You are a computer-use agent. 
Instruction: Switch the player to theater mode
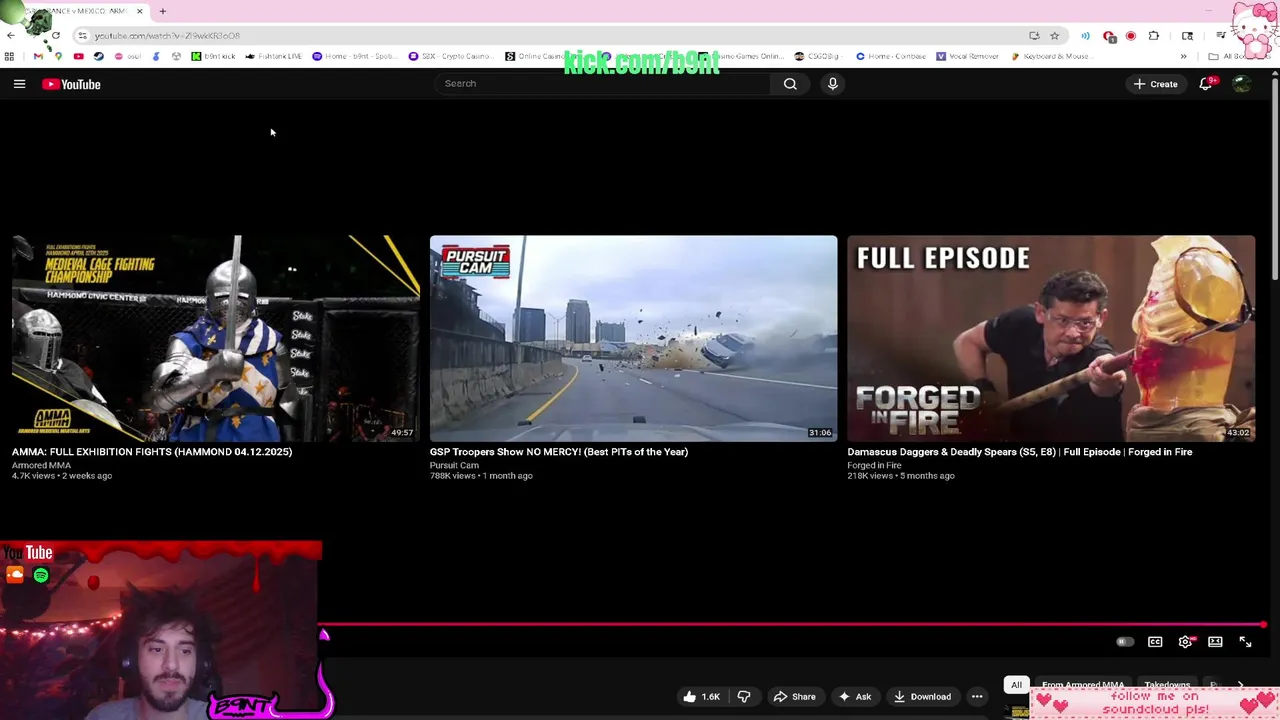1215,642
